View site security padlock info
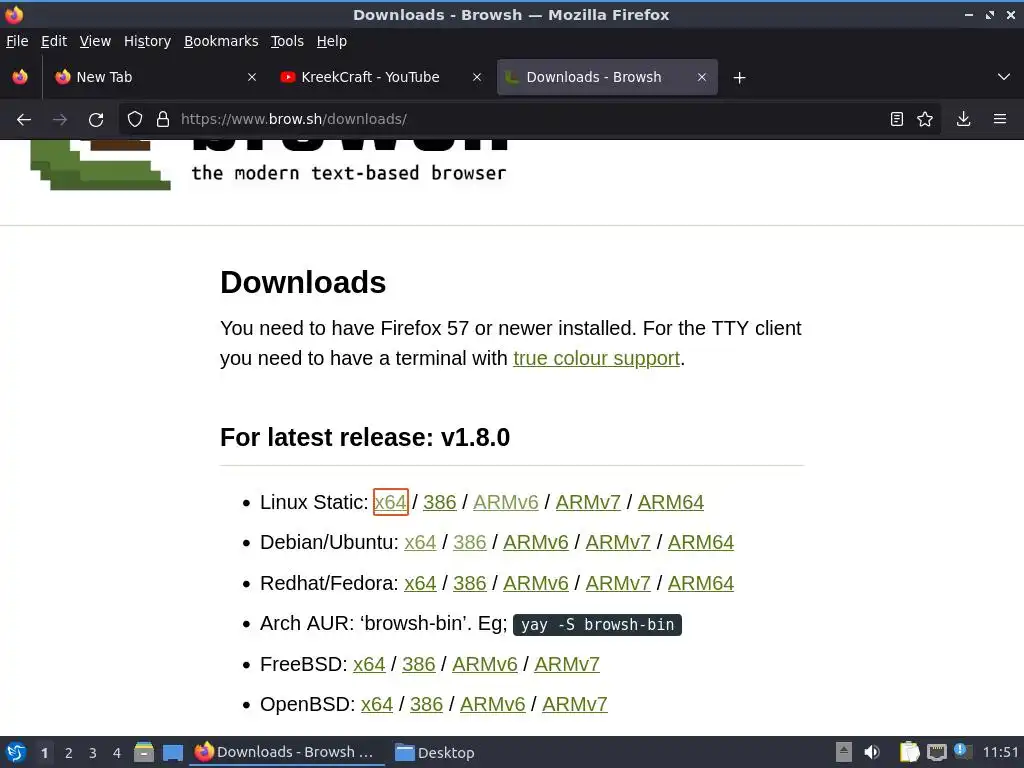This screenshot has width=1024, height=768. (163, 119)
